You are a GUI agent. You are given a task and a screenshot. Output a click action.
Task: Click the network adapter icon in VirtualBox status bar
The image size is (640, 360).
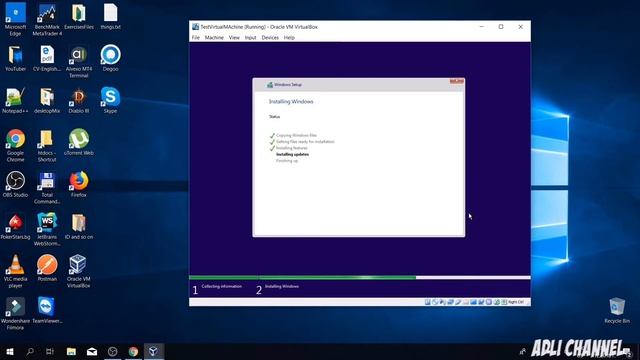[450, 302]
